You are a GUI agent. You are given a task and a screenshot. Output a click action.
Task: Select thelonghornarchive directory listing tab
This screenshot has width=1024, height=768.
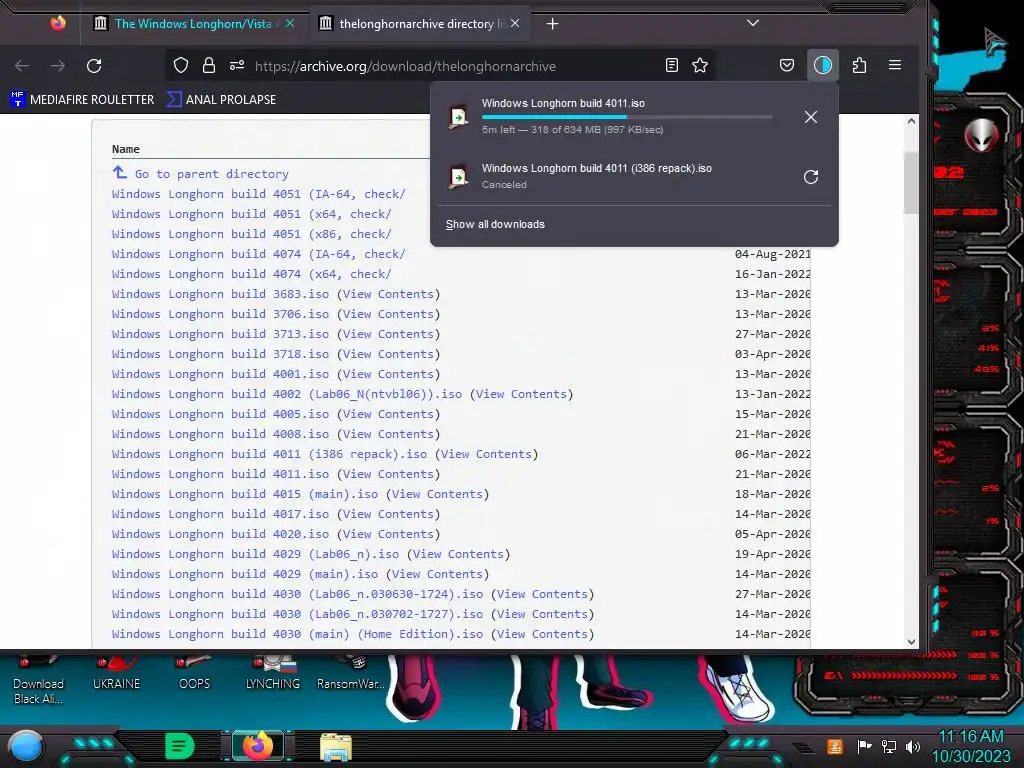pyautogui.click(x=418, y=24)
